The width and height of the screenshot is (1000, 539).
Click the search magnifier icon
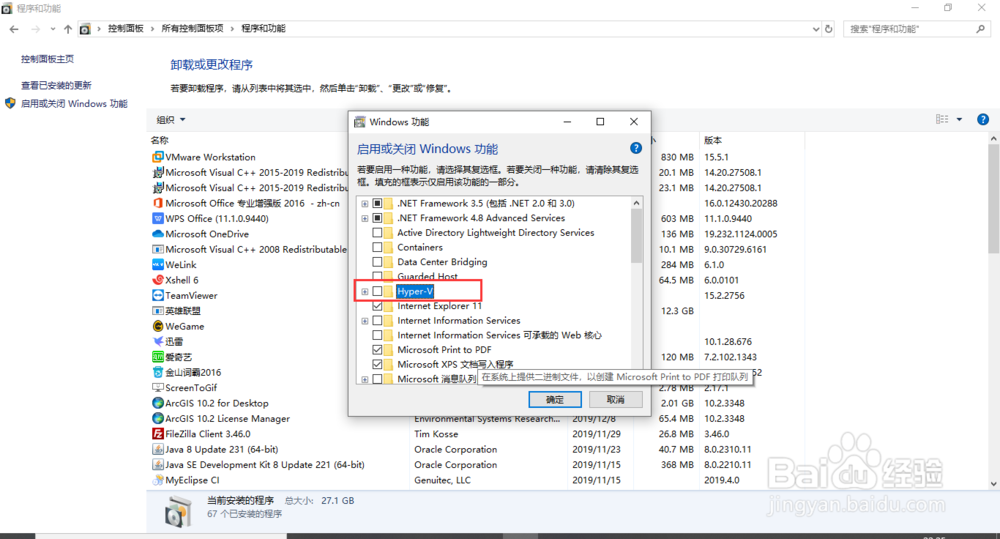(980, 29)
